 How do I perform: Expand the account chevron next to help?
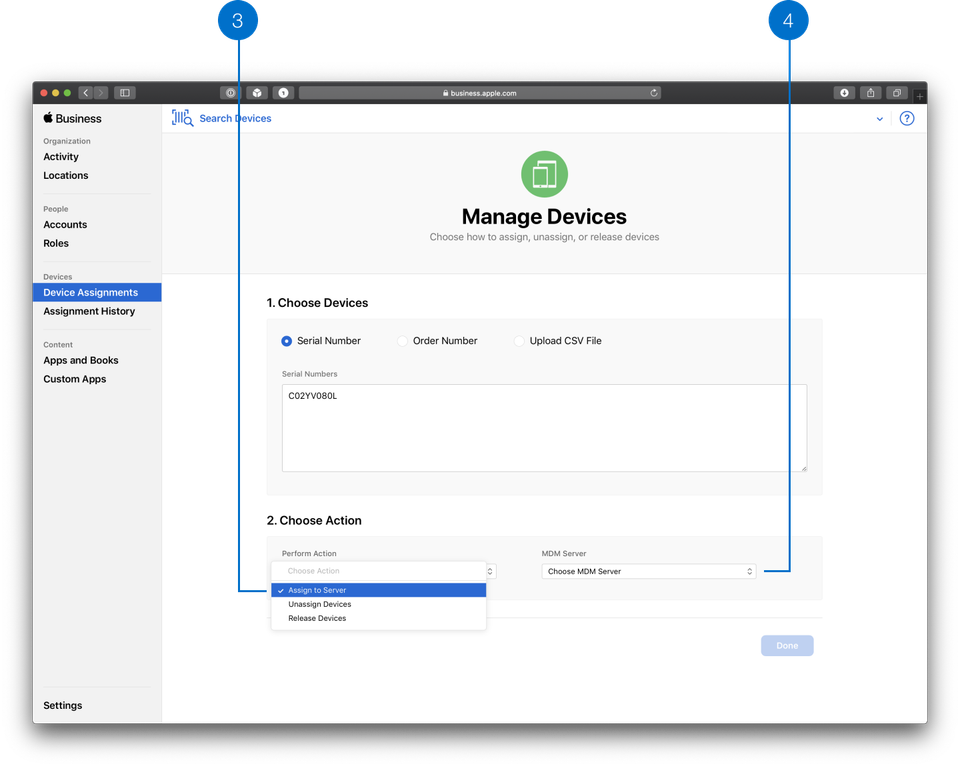coord(880,119)
